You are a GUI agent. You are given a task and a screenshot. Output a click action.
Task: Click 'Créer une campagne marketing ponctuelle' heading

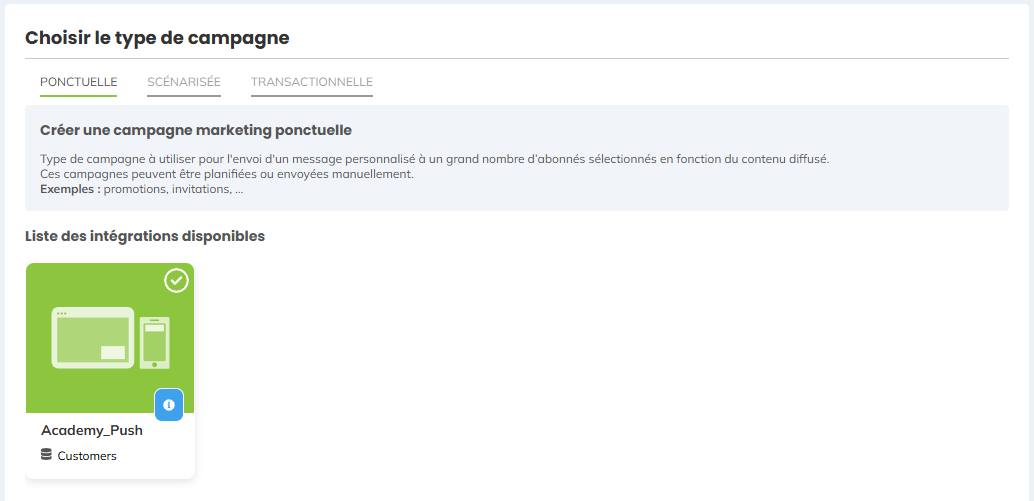[x=196, y=131]
